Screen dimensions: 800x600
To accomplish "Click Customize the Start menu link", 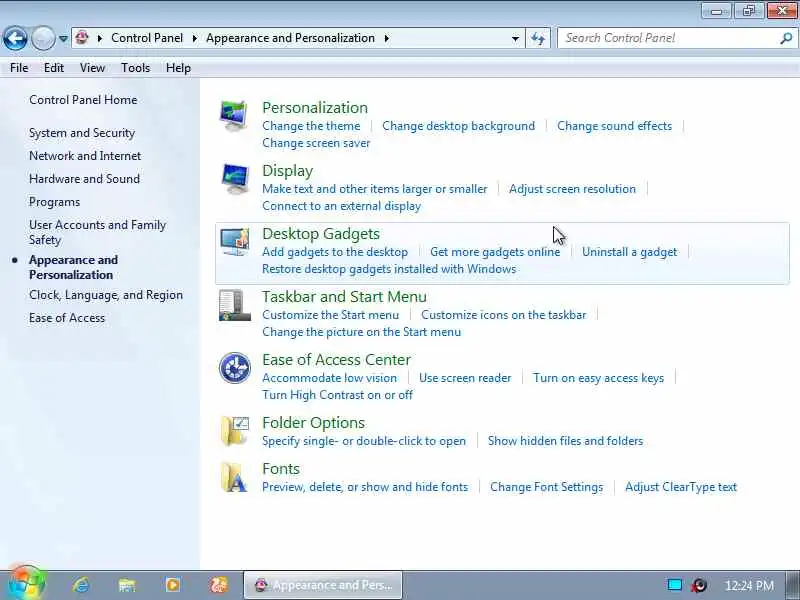I will click(331, 315).
